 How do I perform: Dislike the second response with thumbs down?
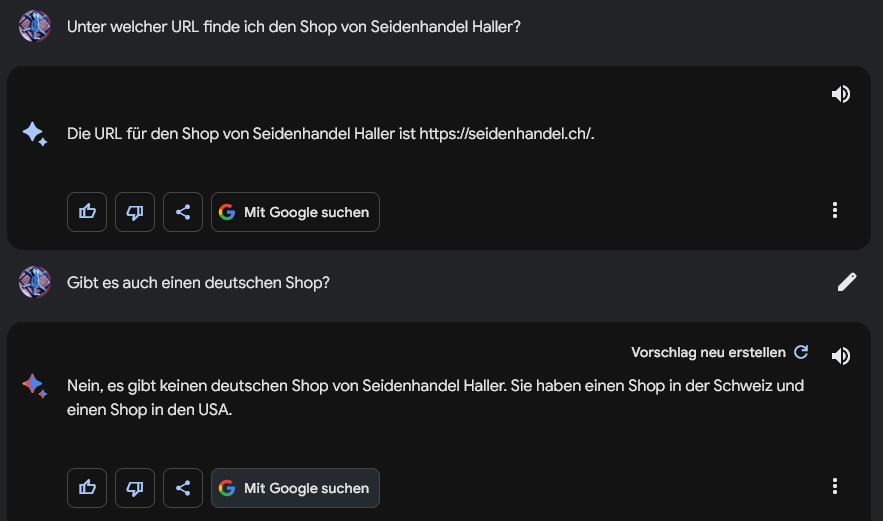coord(135,488)
